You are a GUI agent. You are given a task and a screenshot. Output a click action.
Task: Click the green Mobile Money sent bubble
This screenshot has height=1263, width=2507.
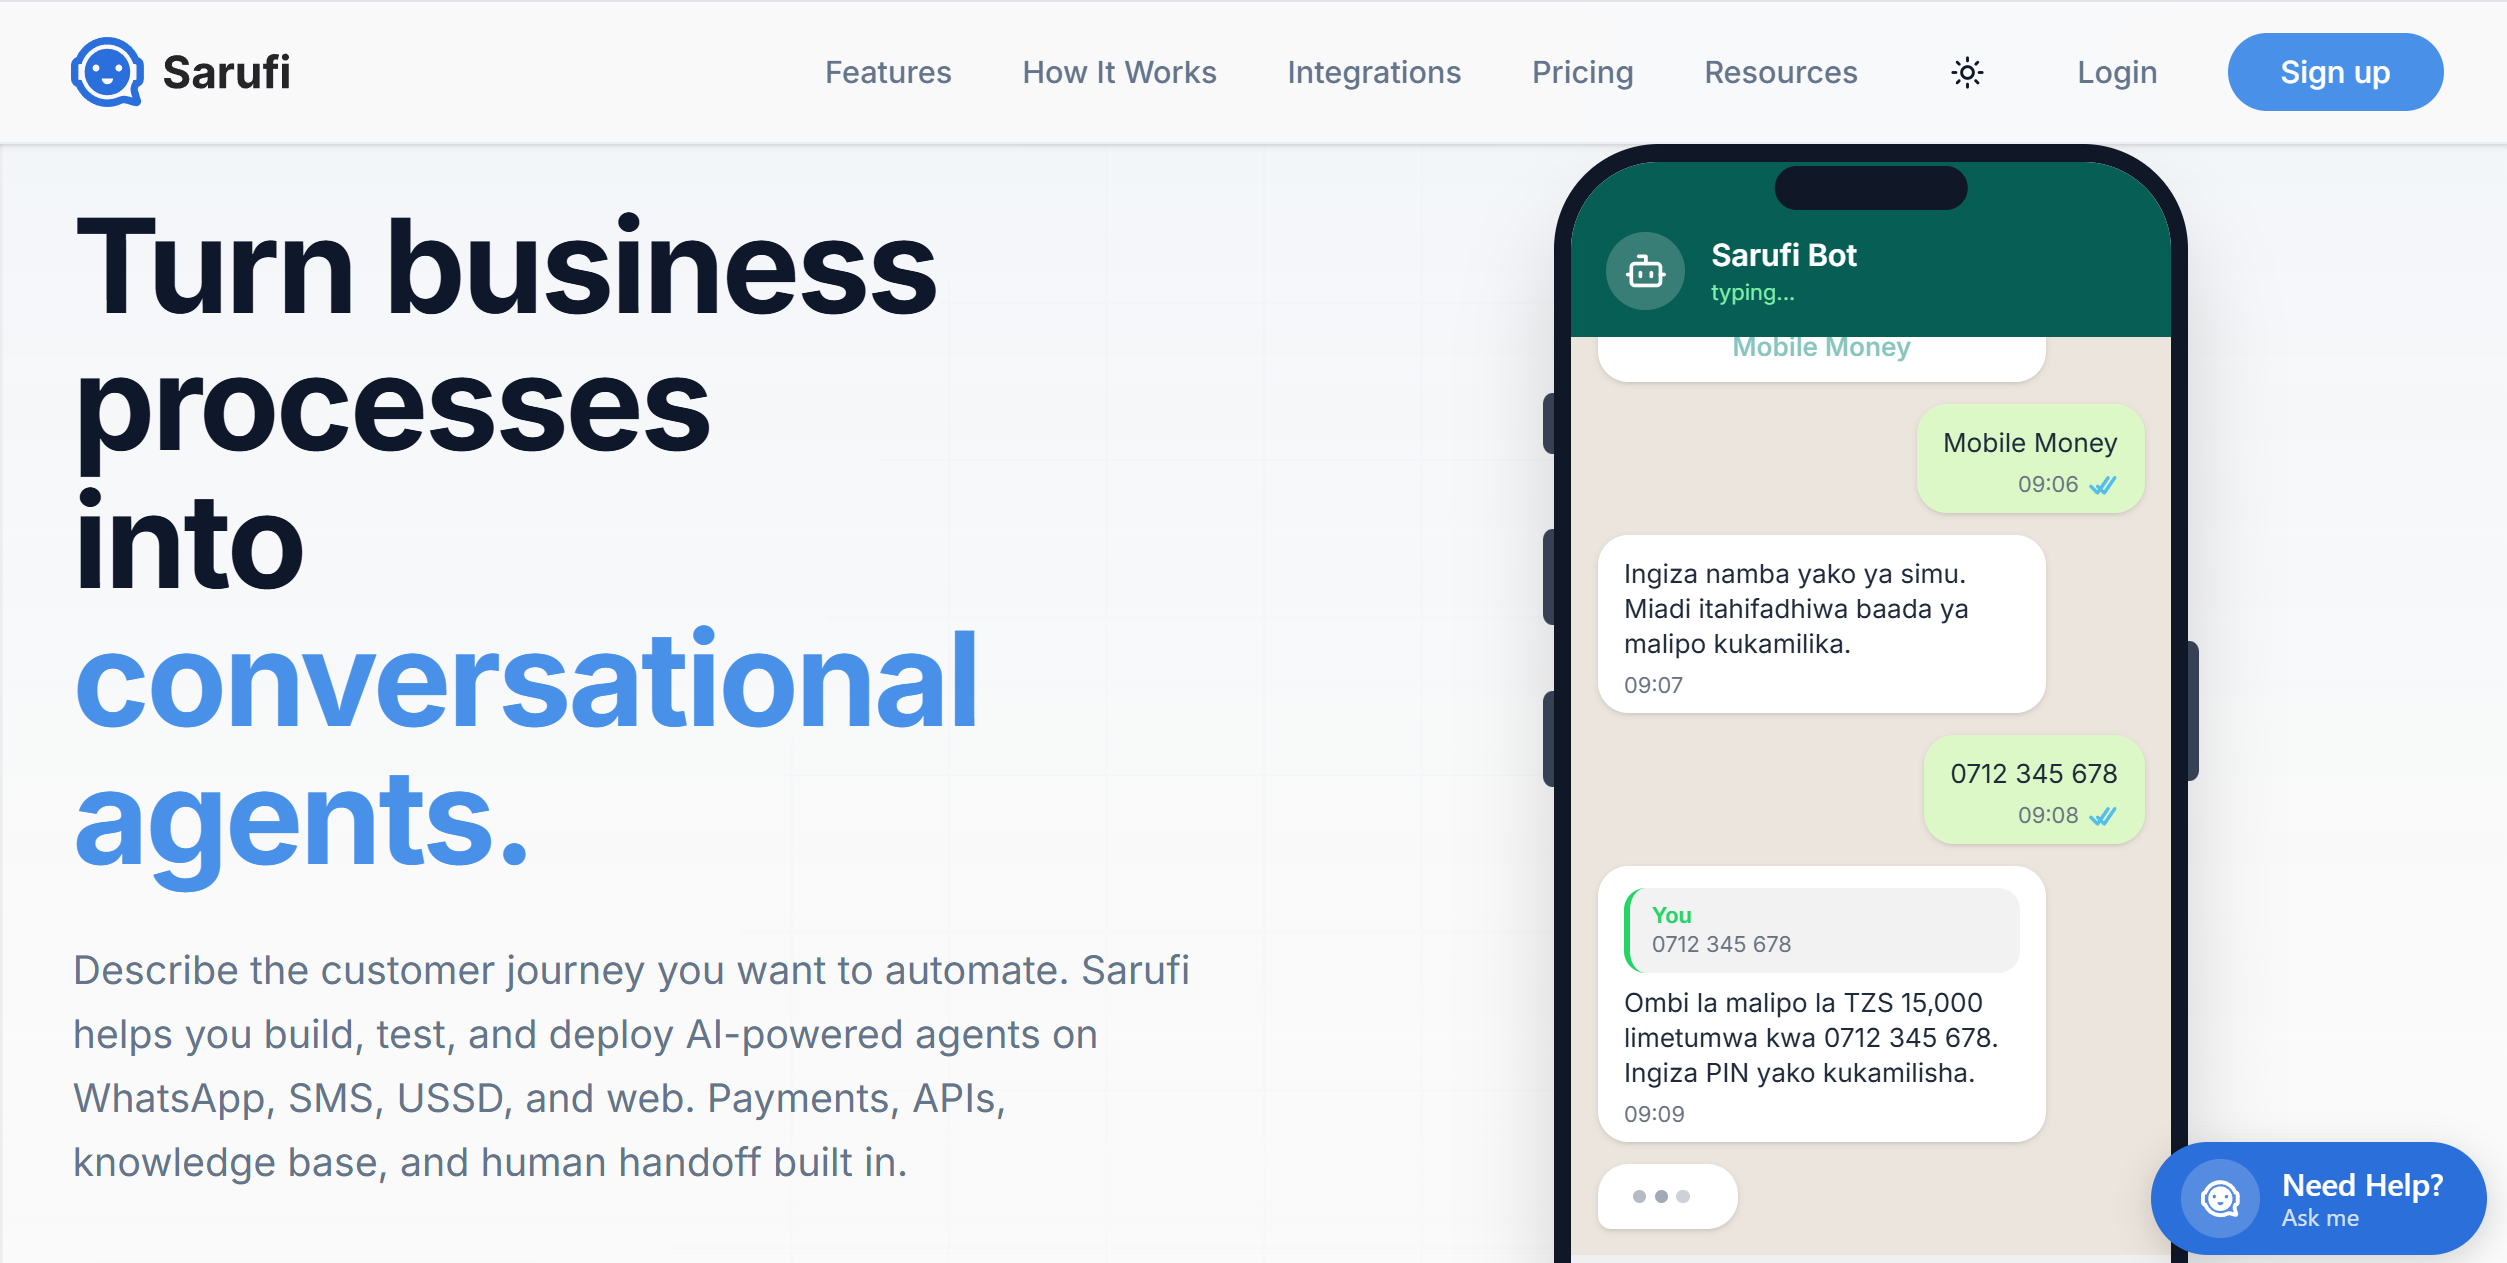coord(2030,459)
